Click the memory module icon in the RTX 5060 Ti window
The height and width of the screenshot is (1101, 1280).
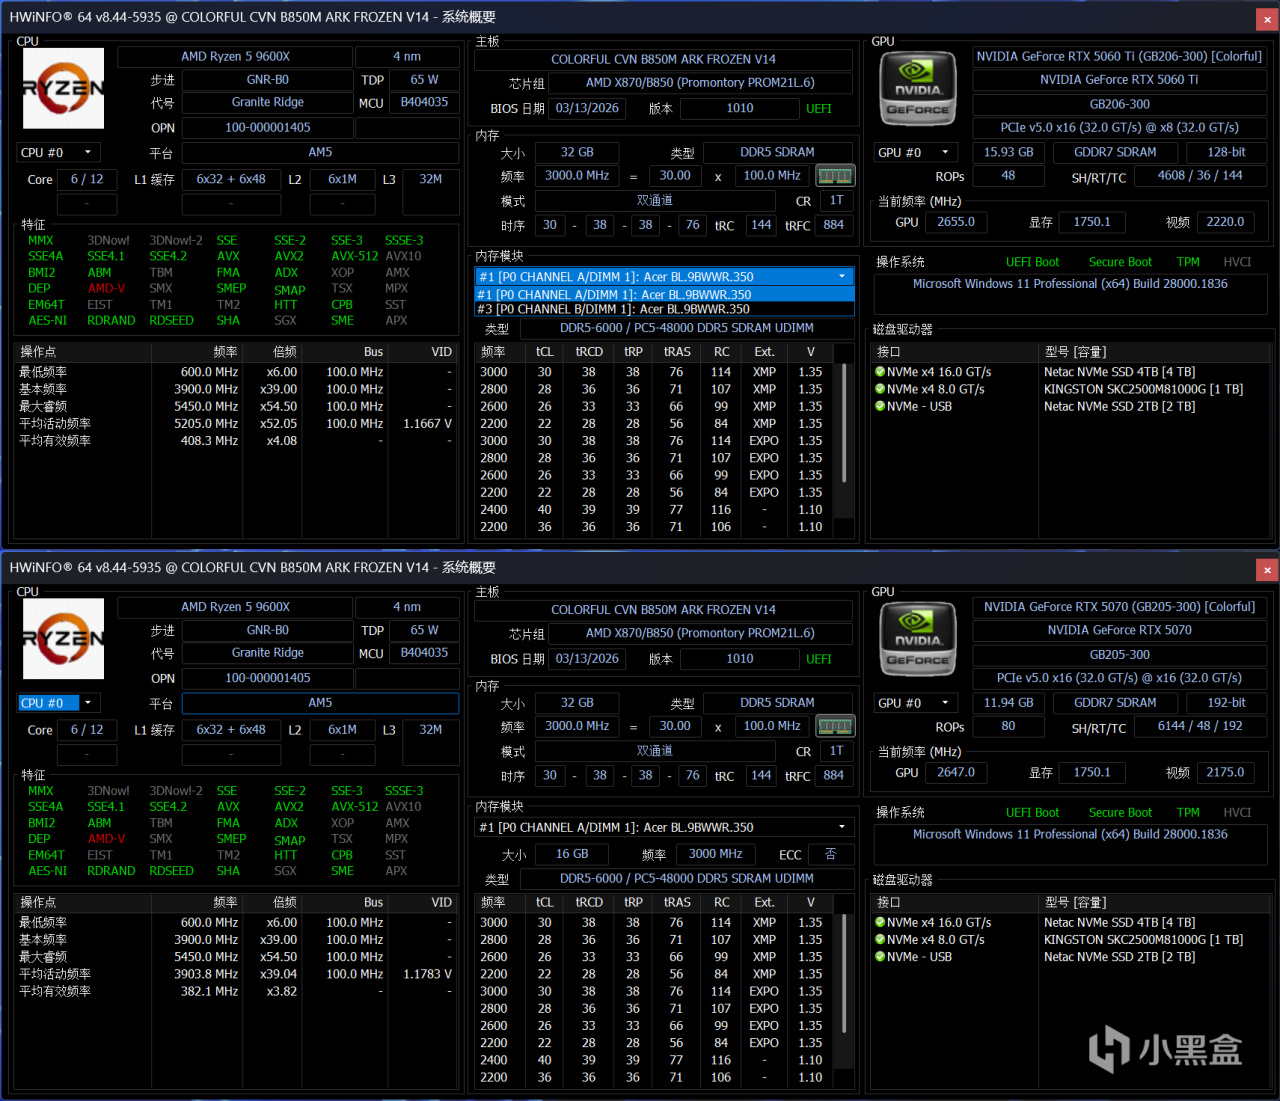click(x=835, y=176)
